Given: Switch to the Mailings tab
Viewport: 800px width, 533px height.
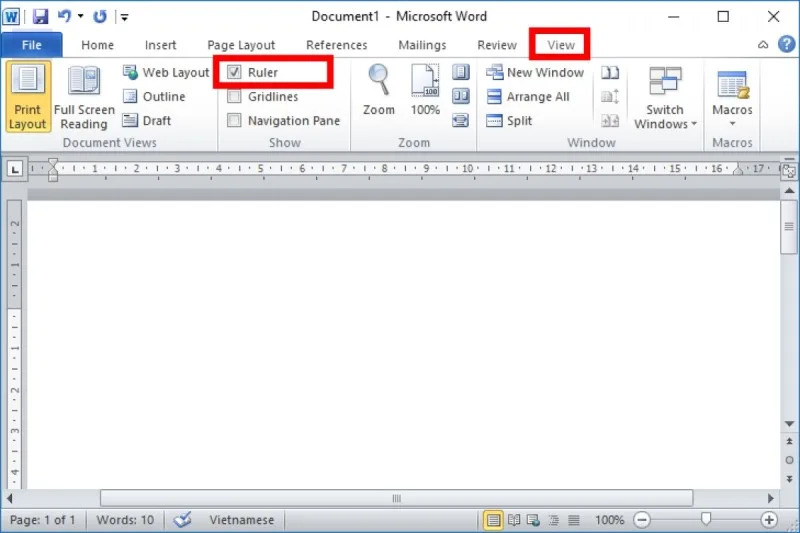Looking at the screenshot, I should pyautogui.click(x=422, y=45).
